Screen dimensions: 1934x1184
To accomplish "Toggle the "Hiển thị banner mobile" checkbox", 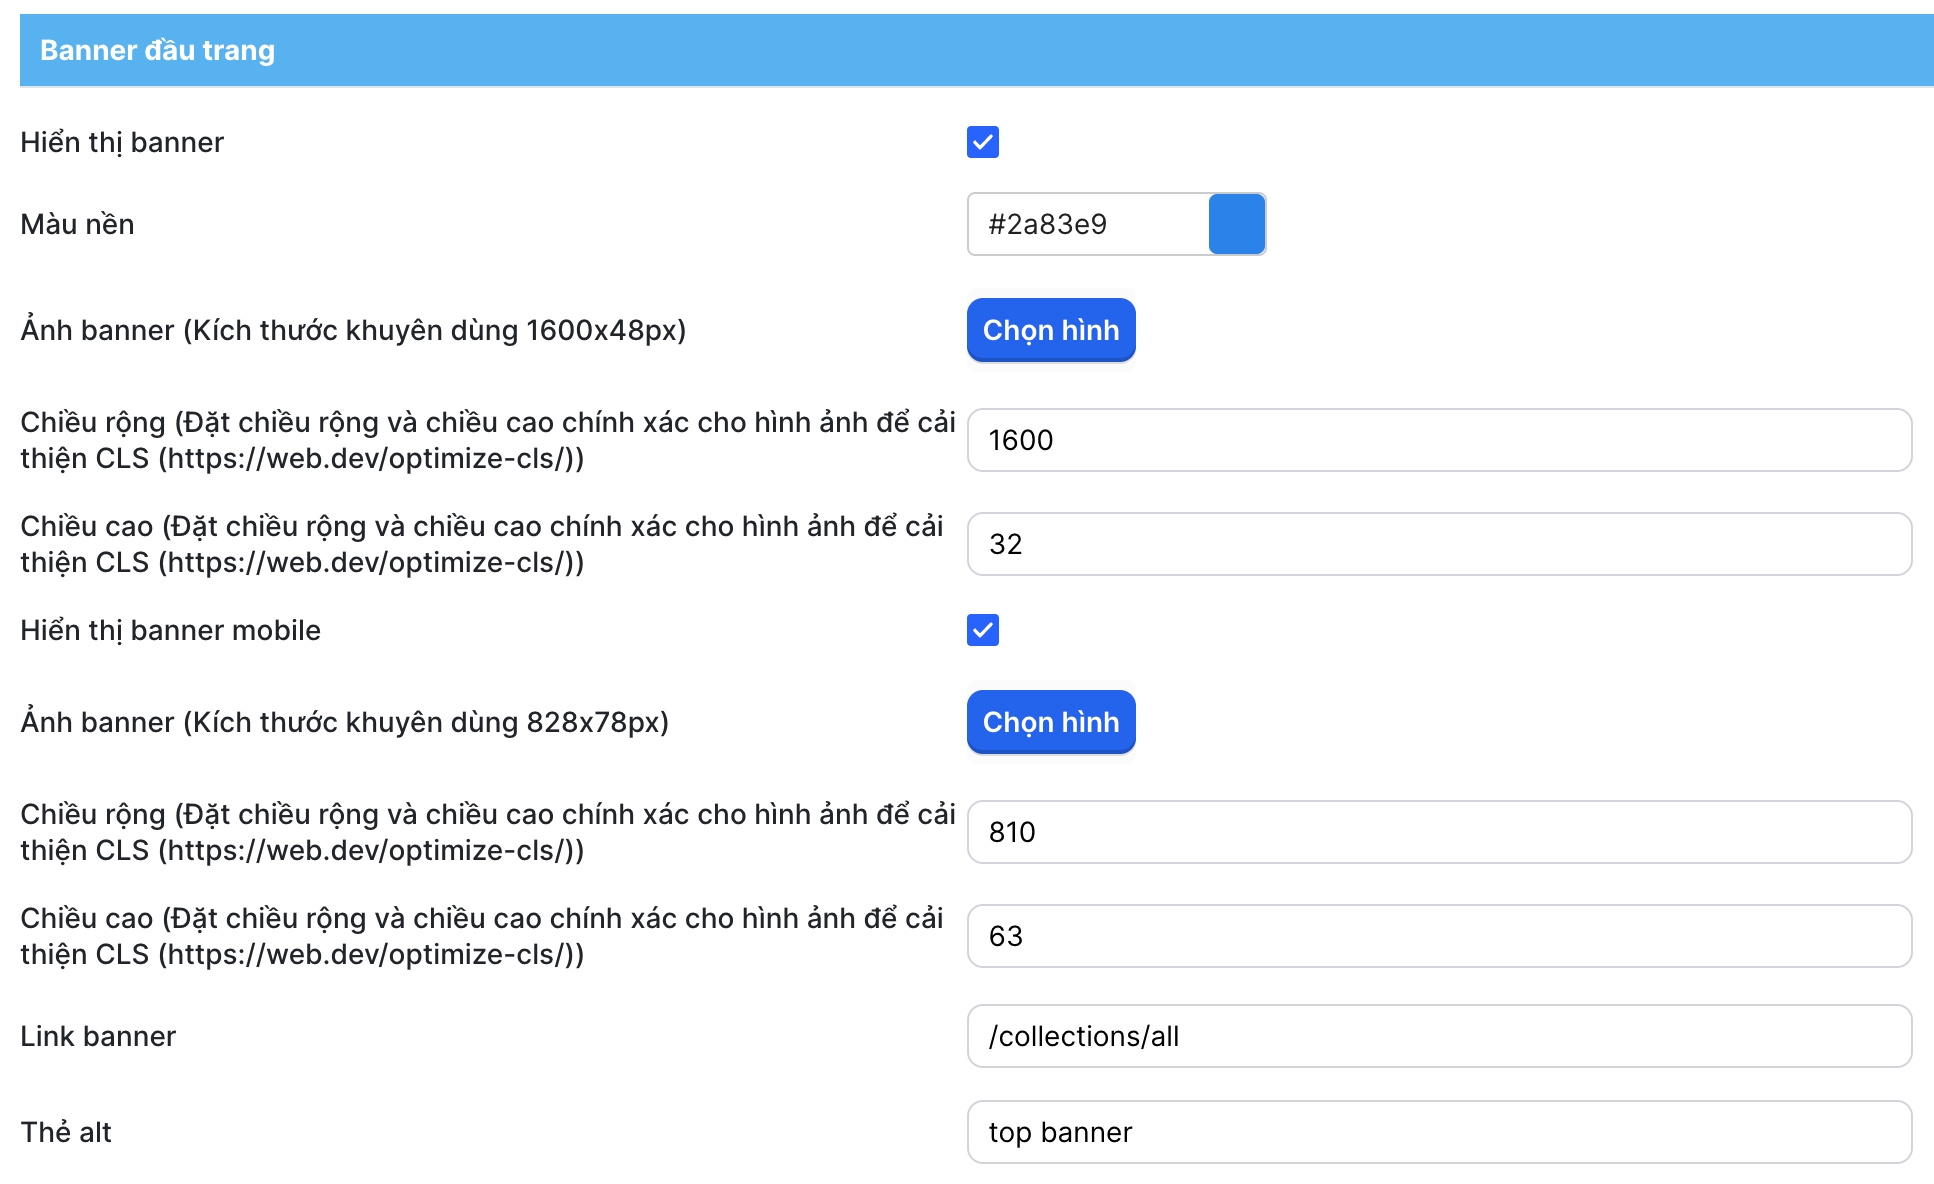I will click(982, 630).
